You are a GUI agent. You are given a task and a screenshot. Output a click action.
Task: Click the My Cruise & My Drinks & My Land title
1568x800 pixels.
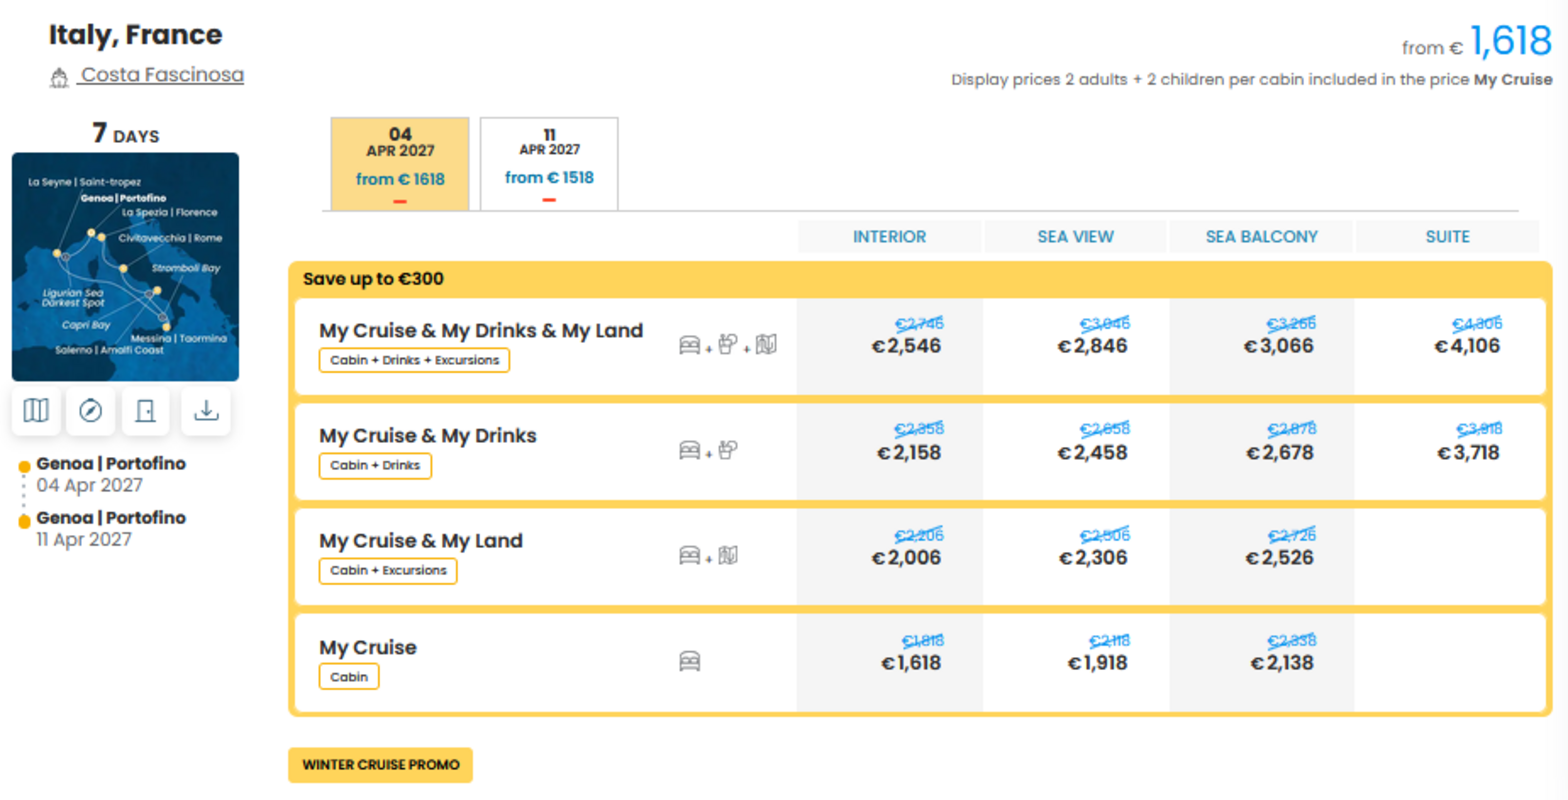[x=481, y=331]
